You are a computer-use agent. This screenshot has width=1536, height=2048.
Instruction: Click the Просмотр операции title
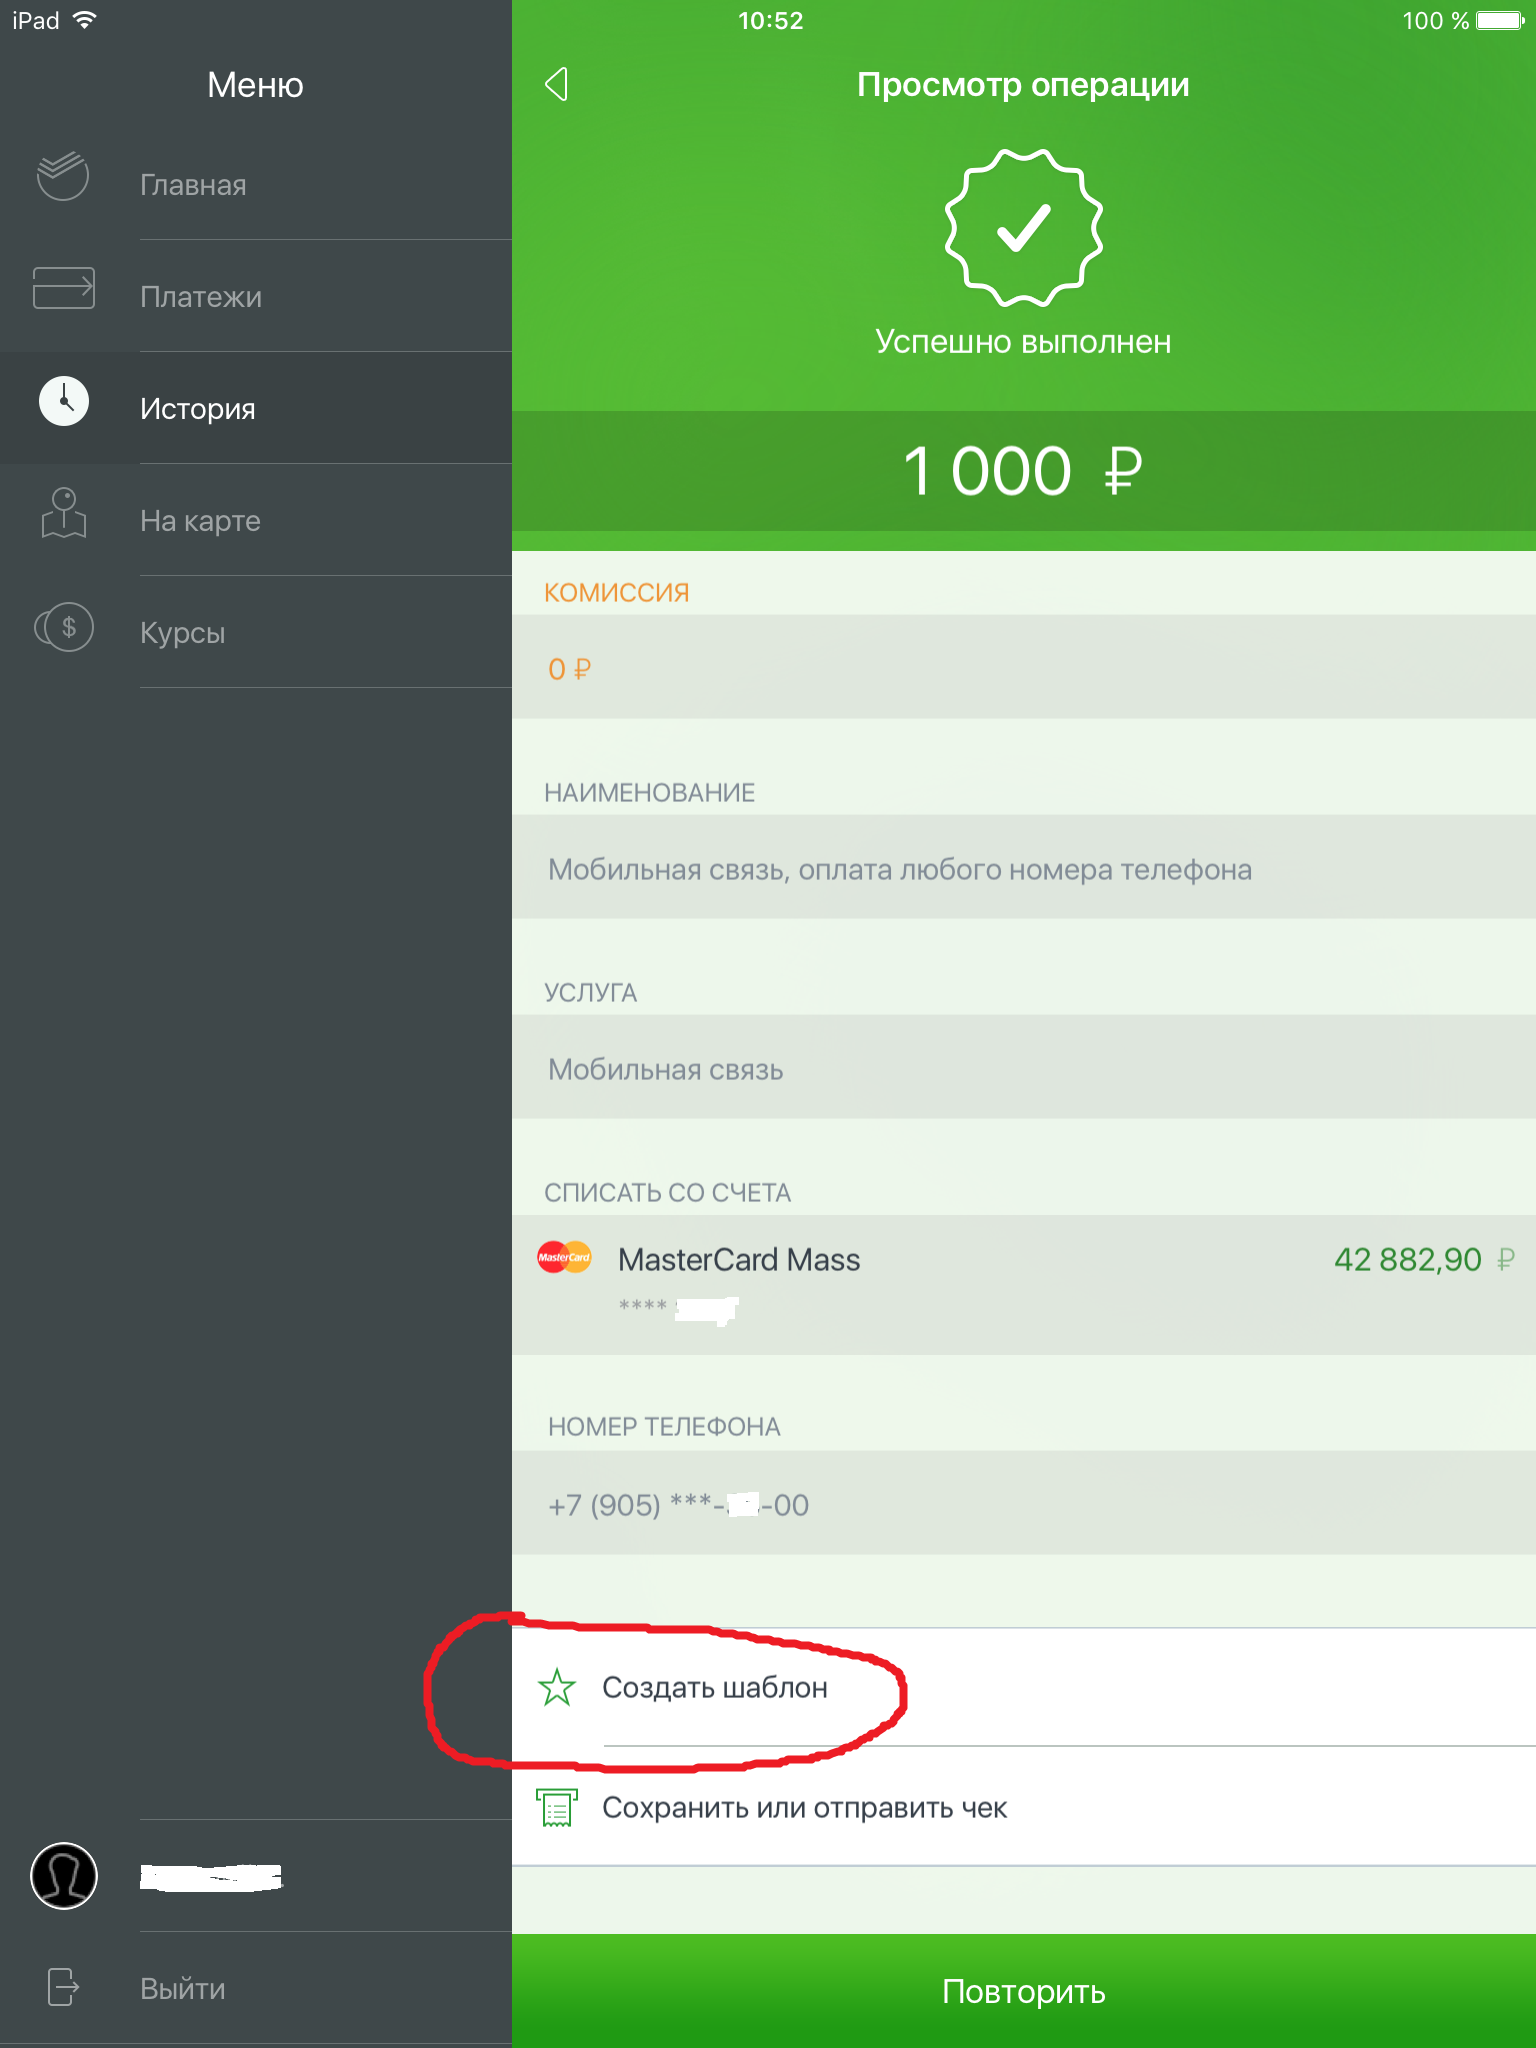[x=1023, y=85]
